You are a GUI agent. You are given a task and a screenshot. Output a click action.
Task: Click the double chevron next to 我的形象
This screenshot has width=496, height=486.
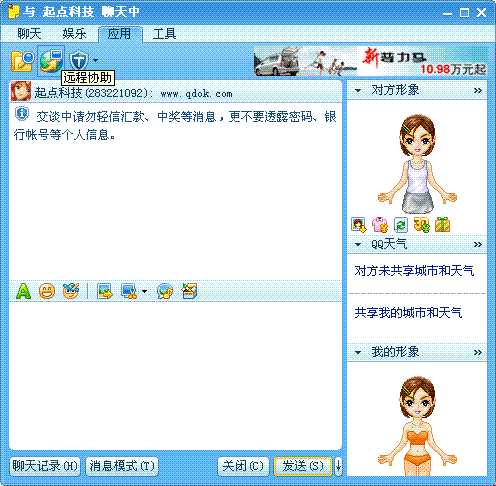(478, 352)
